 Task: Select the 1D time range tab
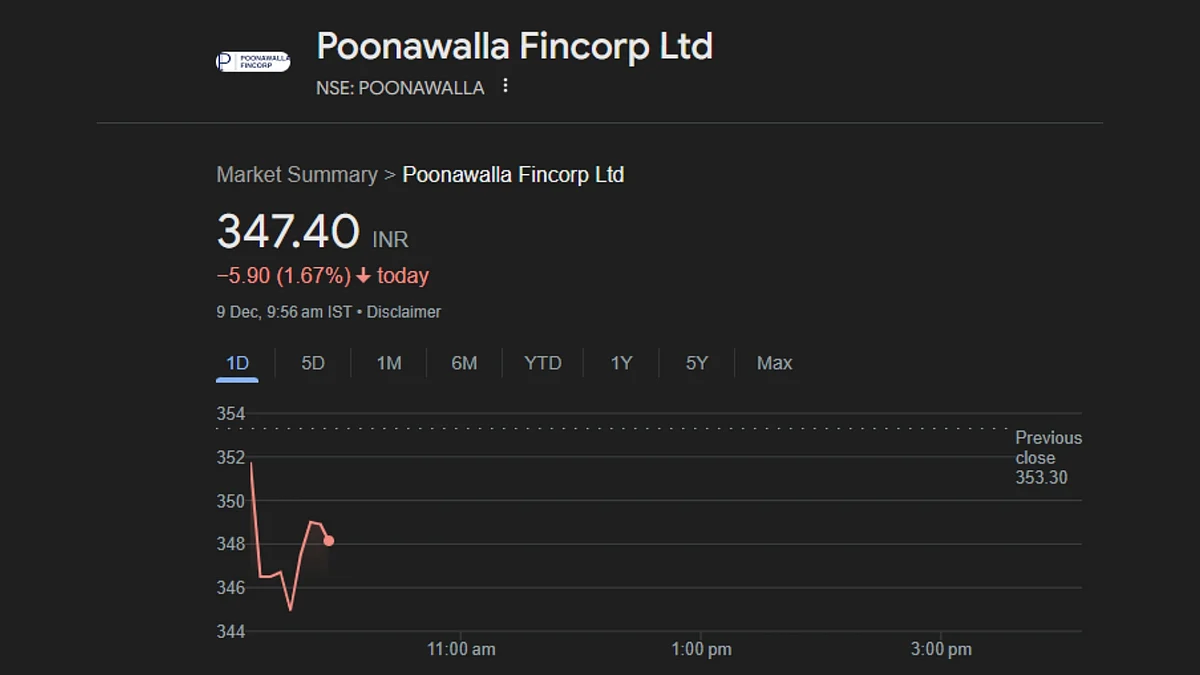click(237, 363)
